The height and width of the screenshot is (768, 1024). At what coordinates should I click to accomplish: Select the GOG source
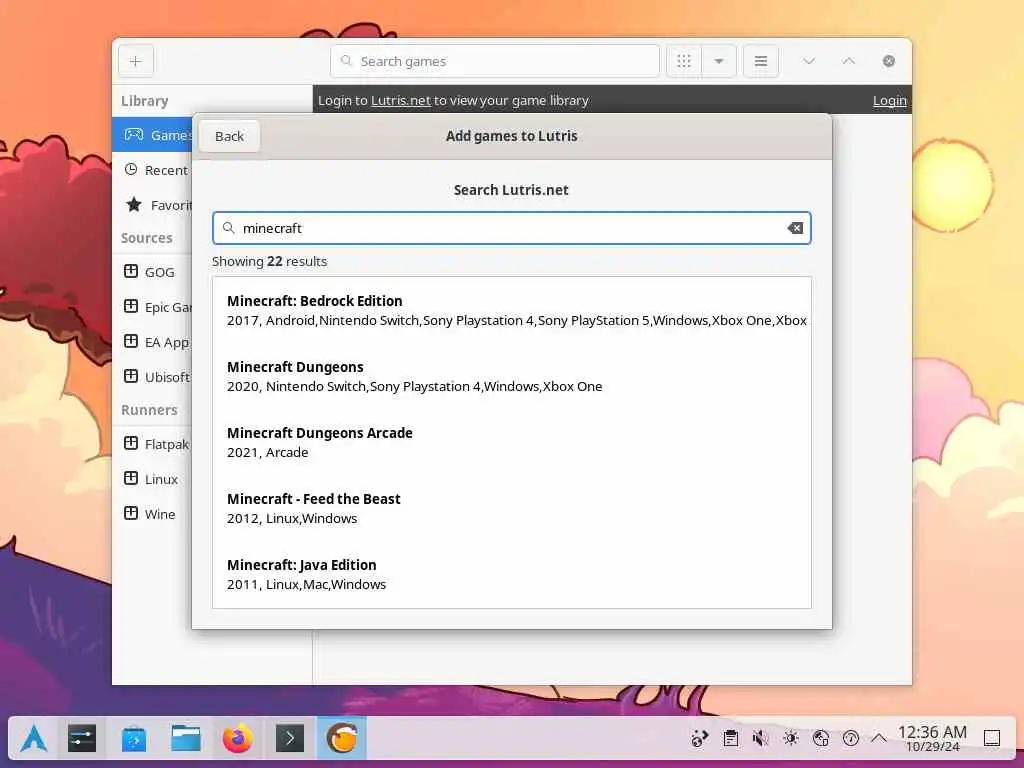152,272
